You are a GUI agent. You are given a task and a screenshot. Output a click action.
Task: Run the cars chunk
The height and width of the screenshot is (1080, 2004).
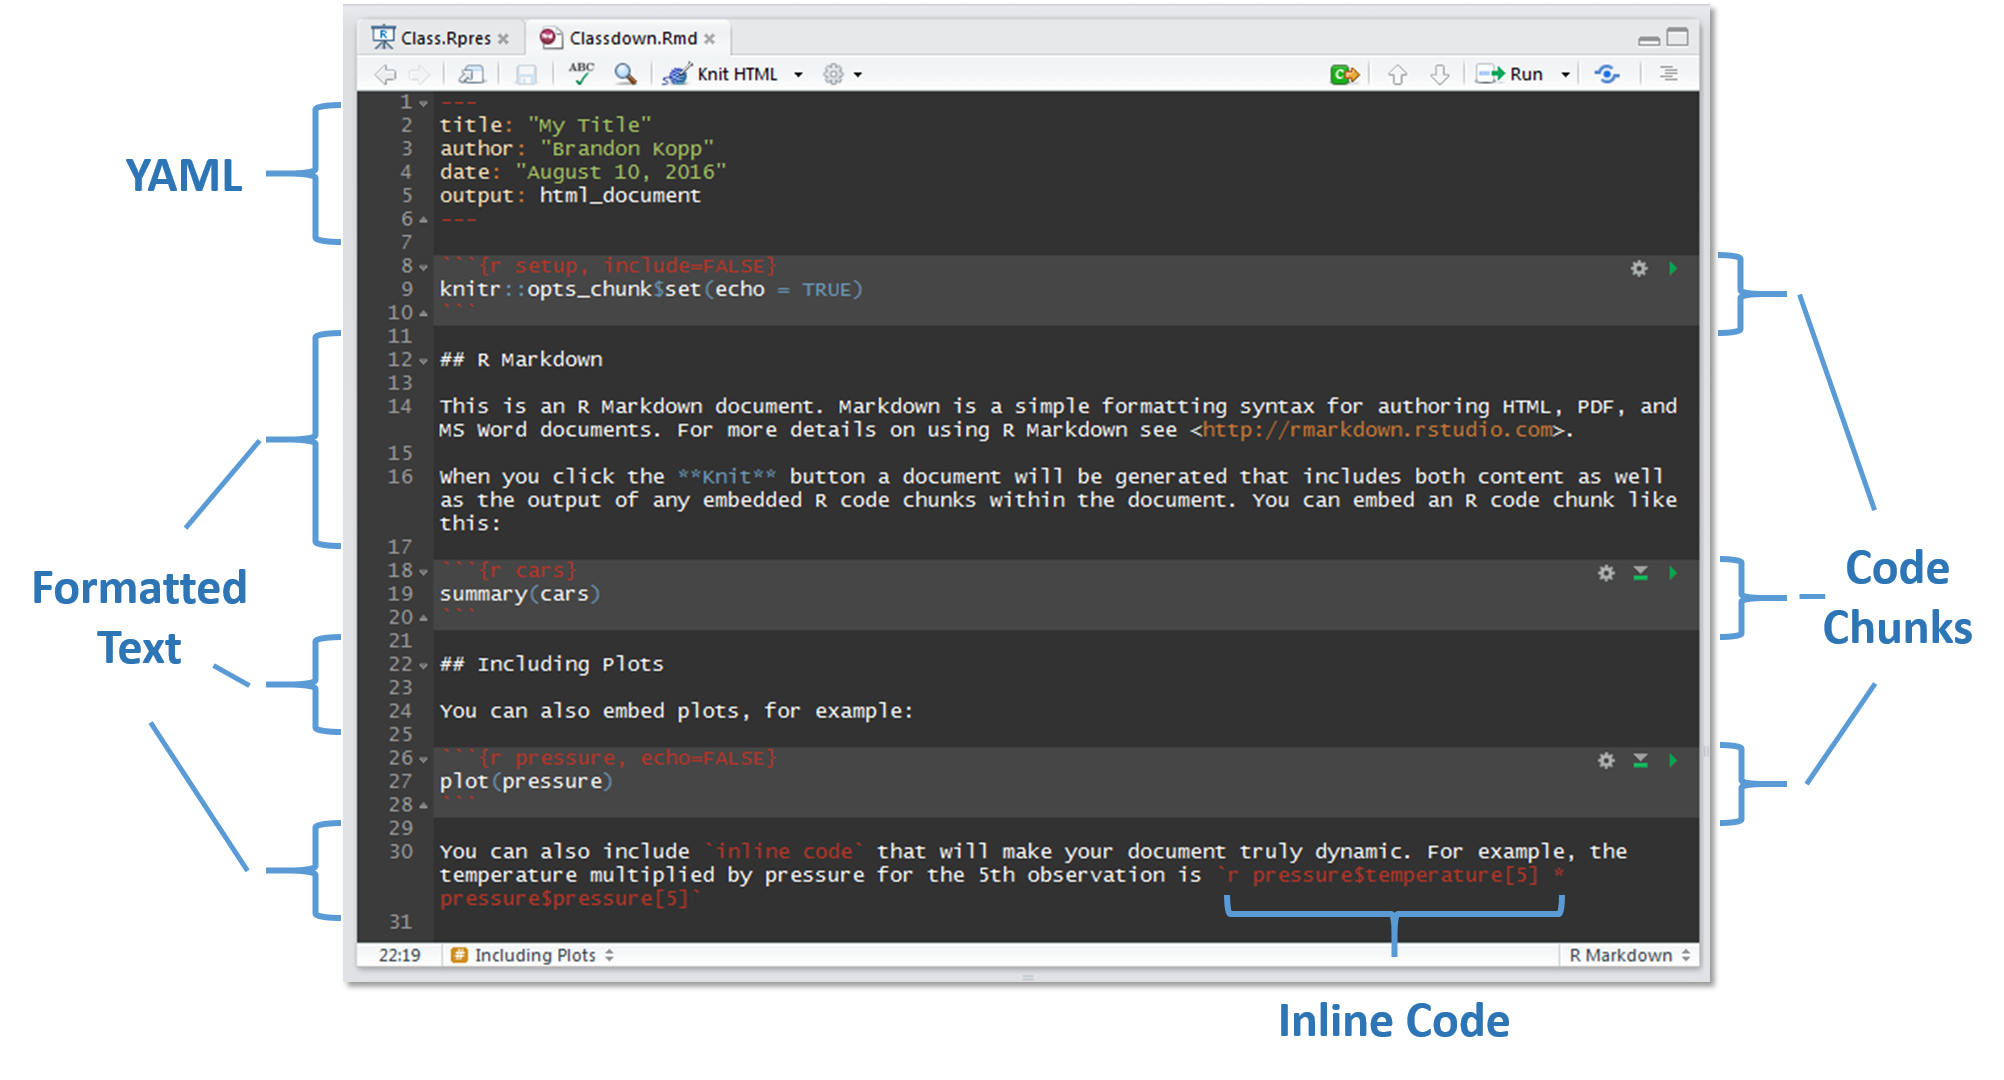click(x=1673, y=573)
